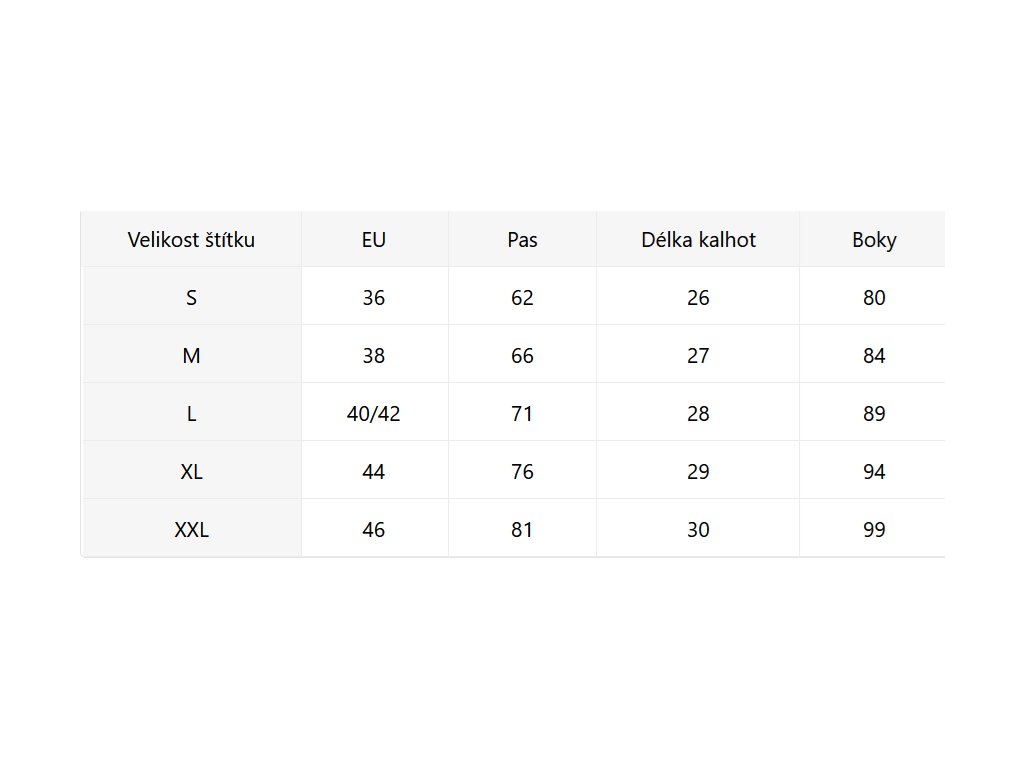Select the Boky value 94 cell

click(x=874, y=472)
